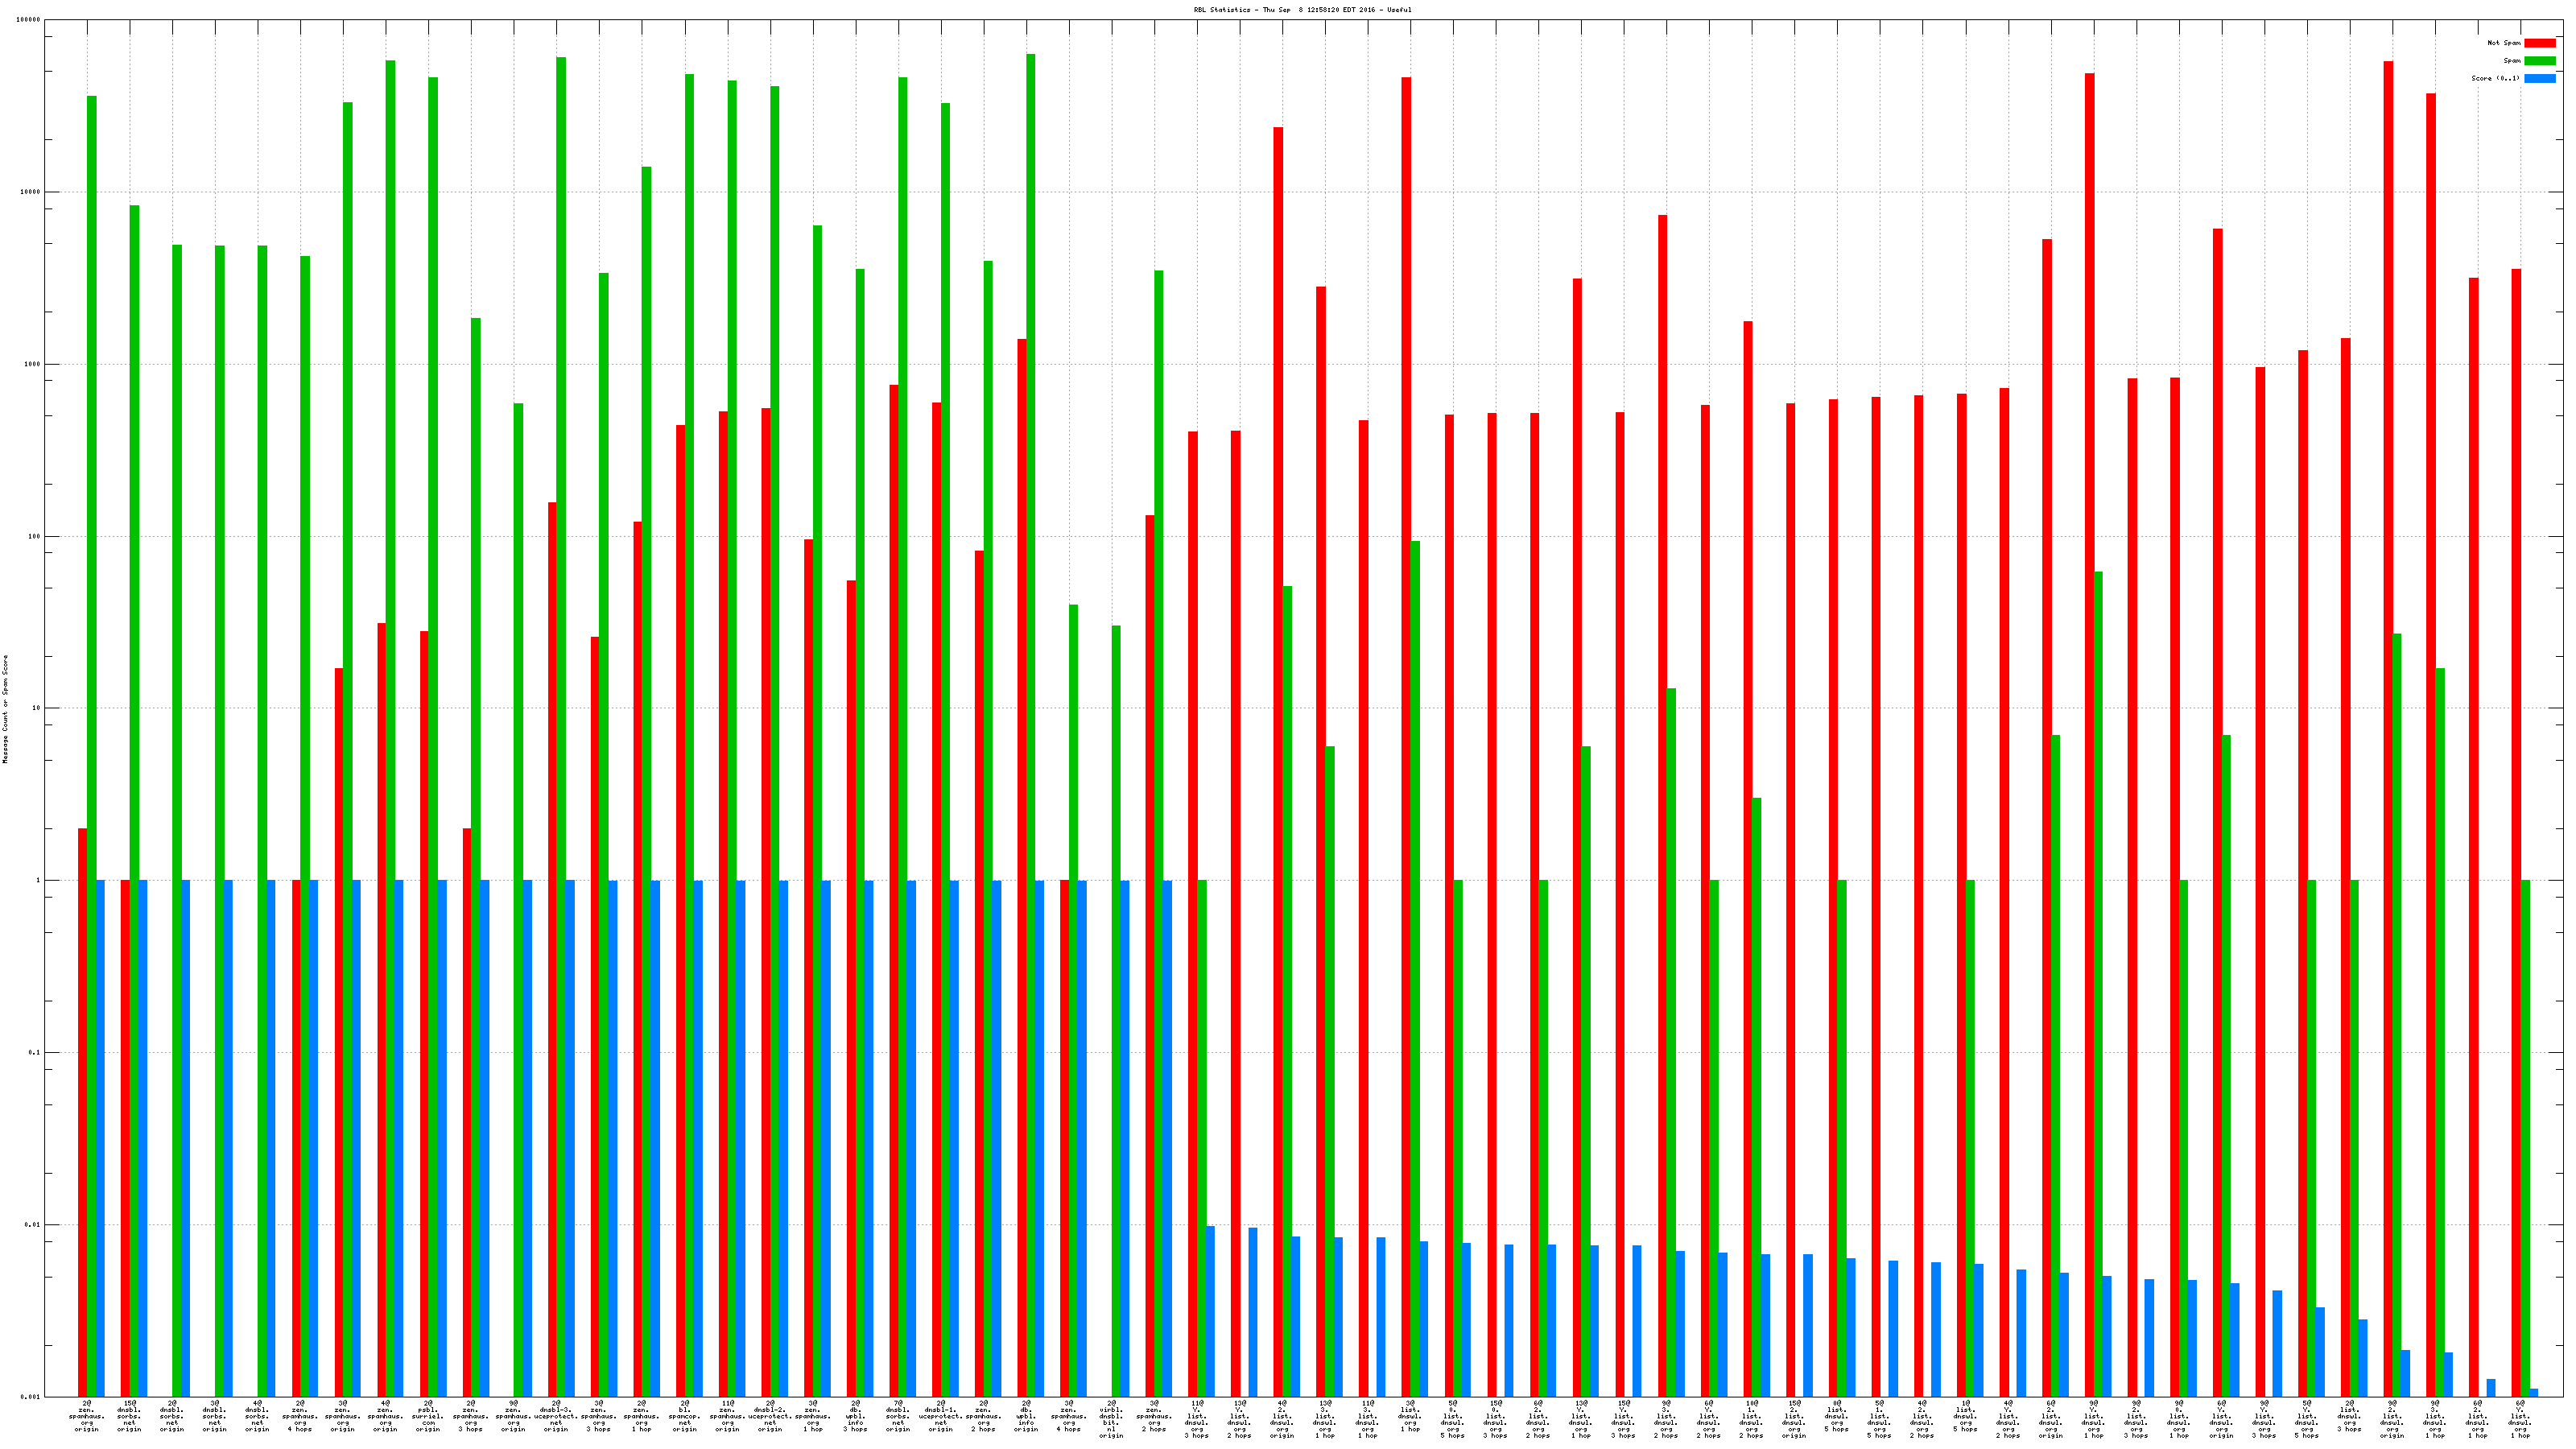Click the 7@ dnsbl.sorbs.net origin x-axis label

coord(898,1416)
